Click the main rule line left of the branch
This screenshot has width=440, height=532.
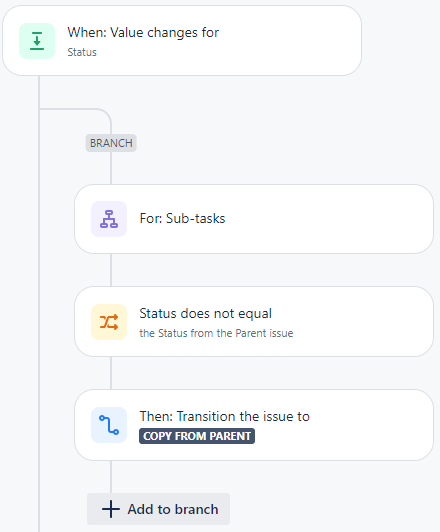click(x=39, y=304)
